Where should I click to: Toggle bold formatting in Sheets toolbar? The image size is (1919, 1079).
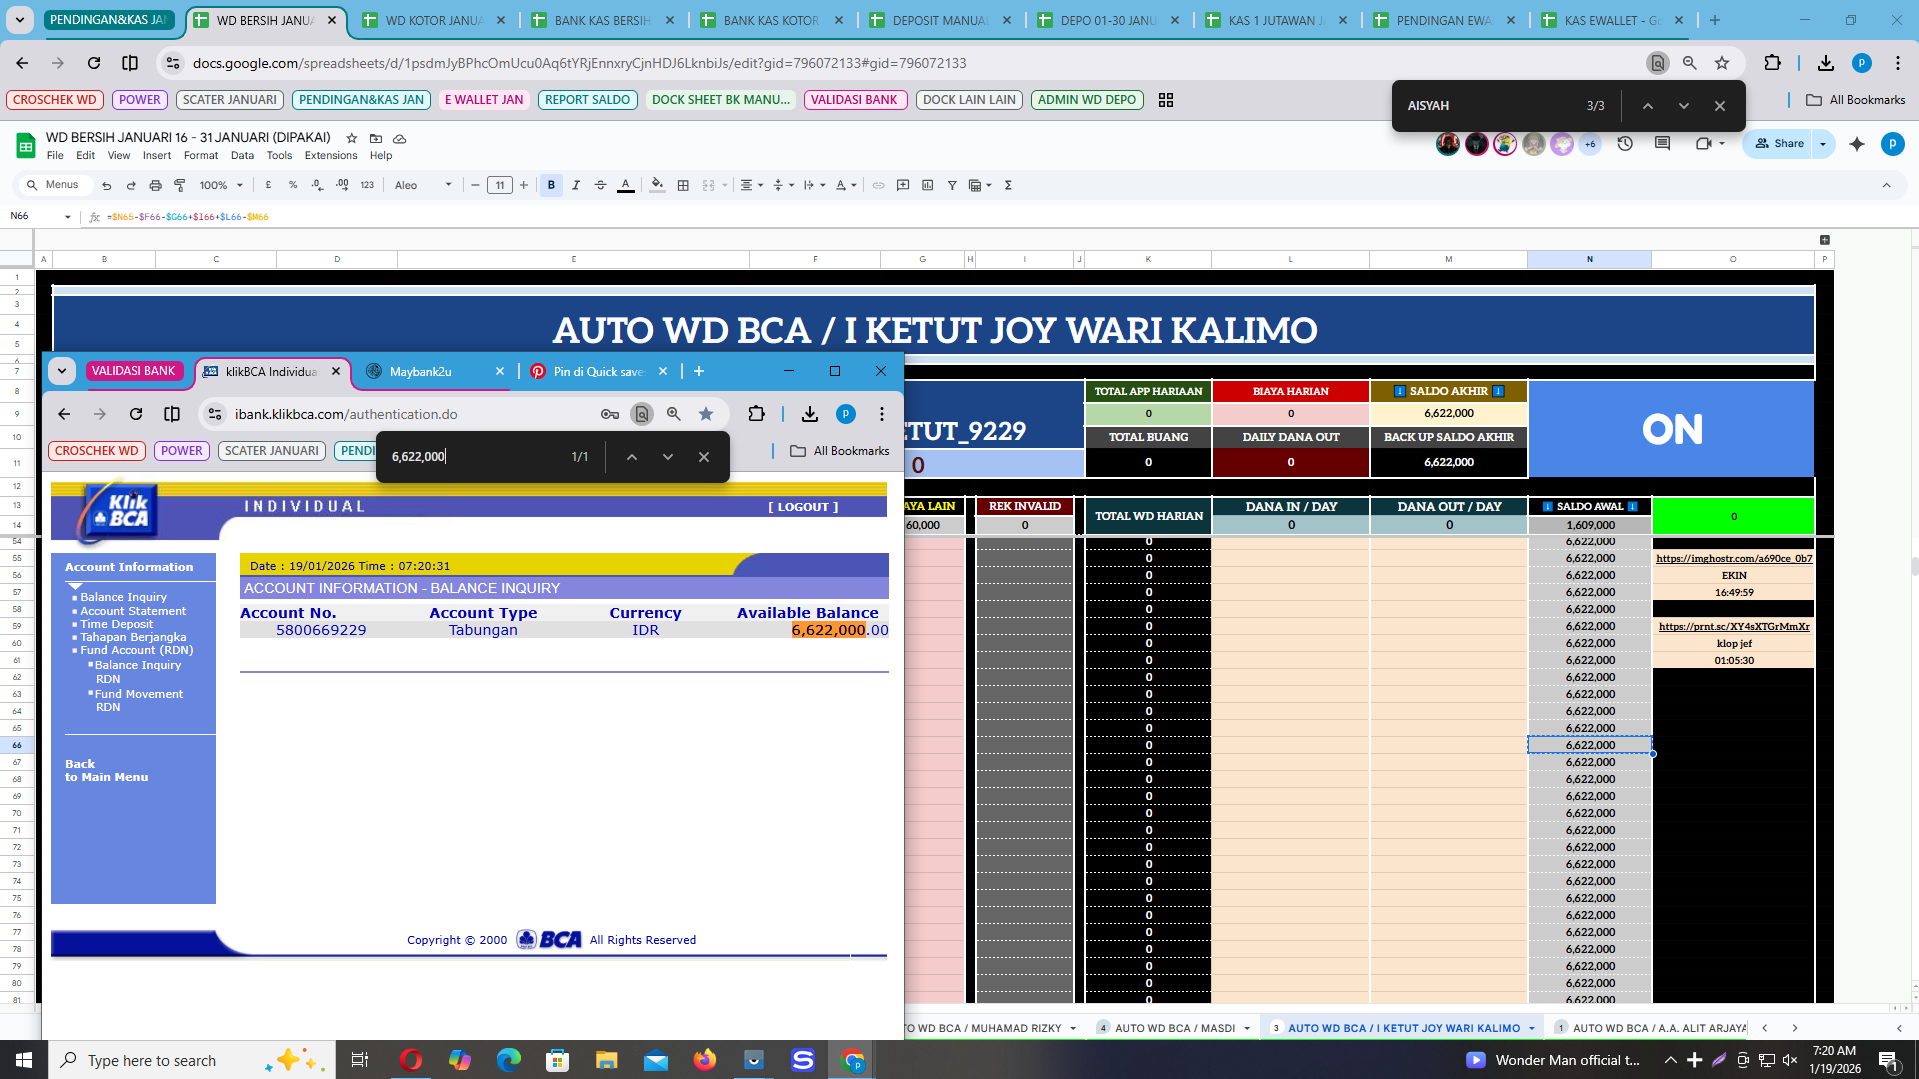[551, 185]
